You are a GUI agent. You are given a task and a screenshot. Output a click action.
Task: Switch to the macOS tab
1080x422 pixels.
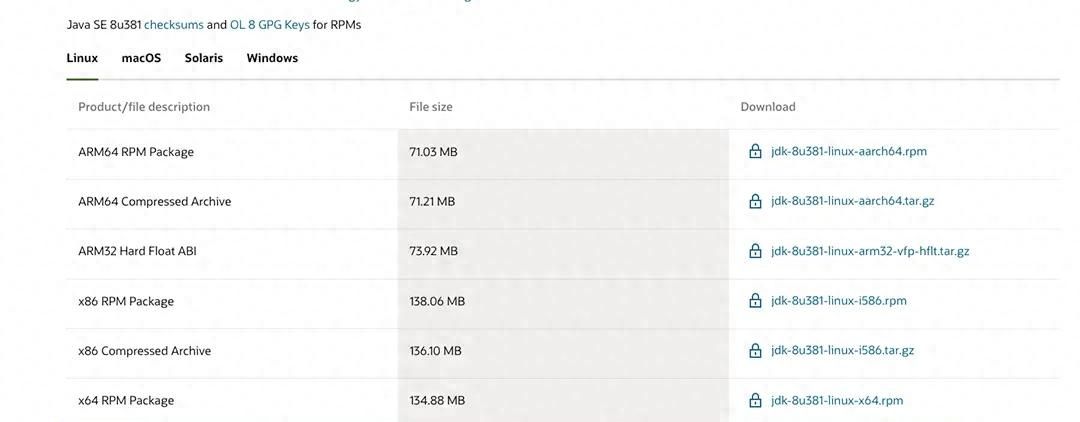(x=141, y=58)
